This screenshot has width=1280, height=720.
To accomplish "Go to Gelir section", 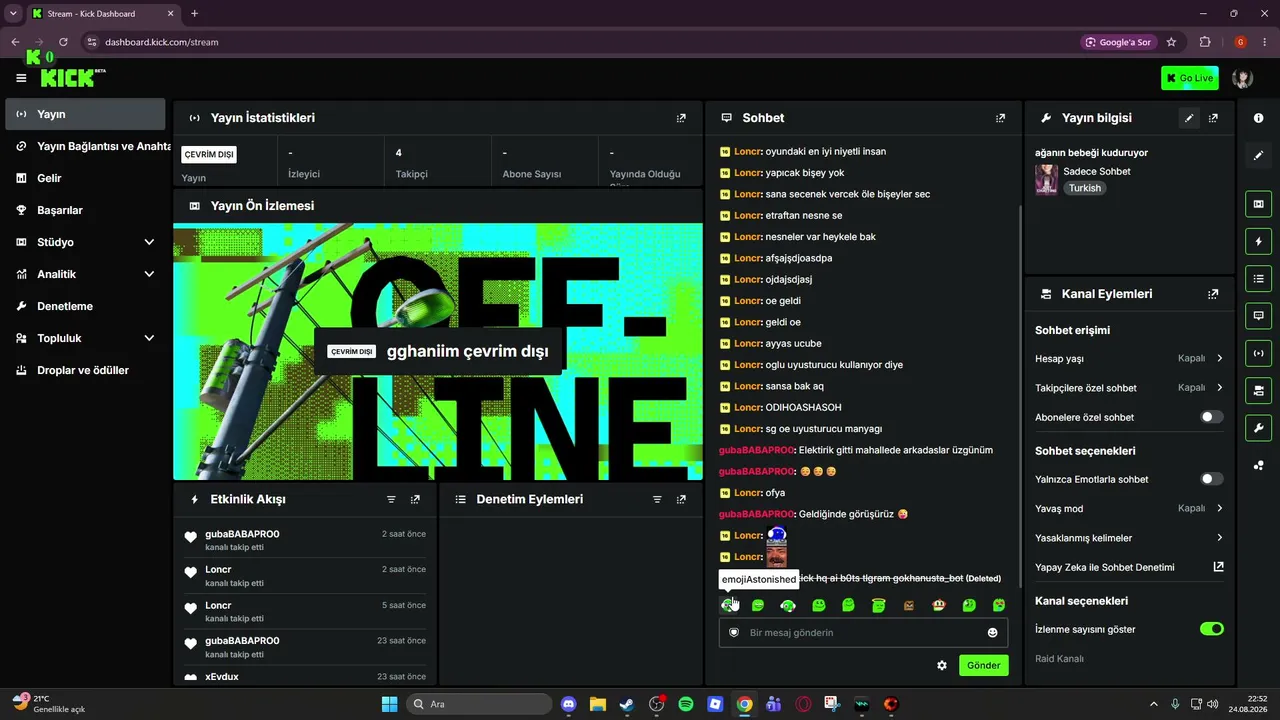I will tap(85, 178).
